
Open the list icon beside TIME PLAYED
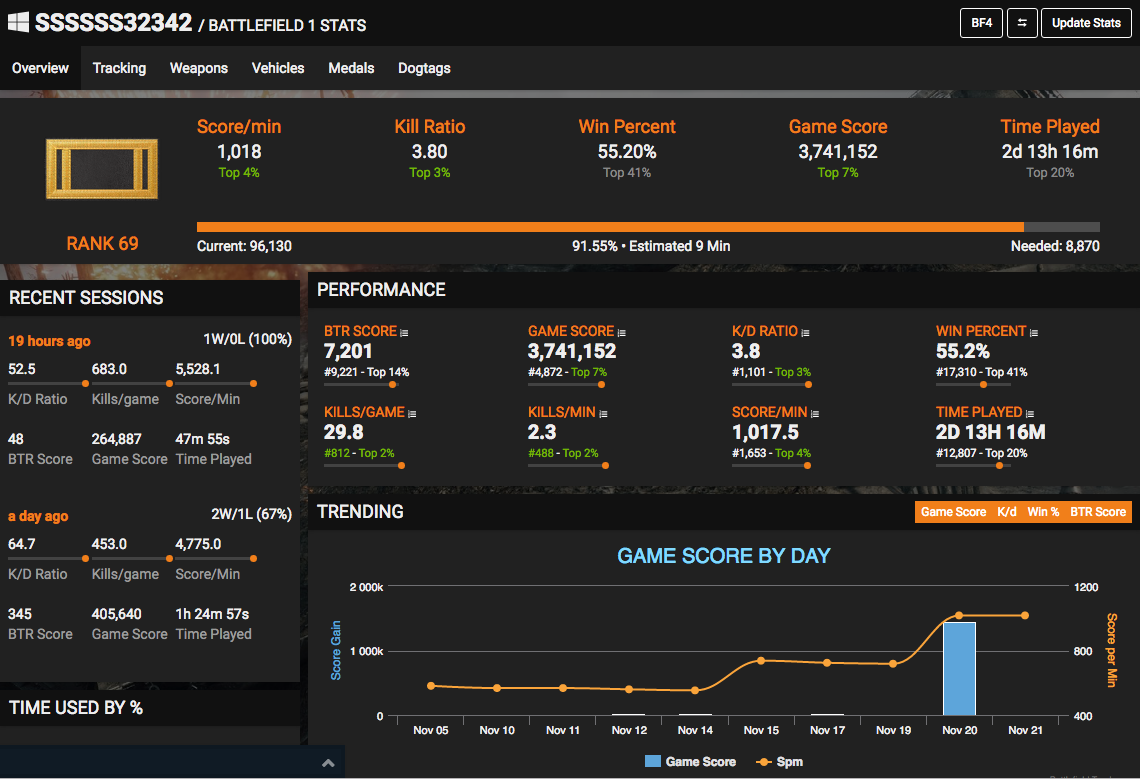[1029, 414]
